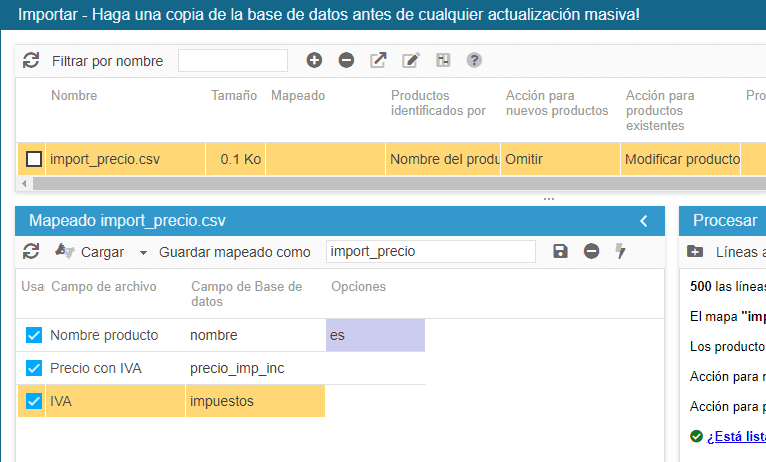The width and height of the screenshot is (766, 462).
Task: Uncheck the Precio con IVA checkbox
Action: (34, 368)
